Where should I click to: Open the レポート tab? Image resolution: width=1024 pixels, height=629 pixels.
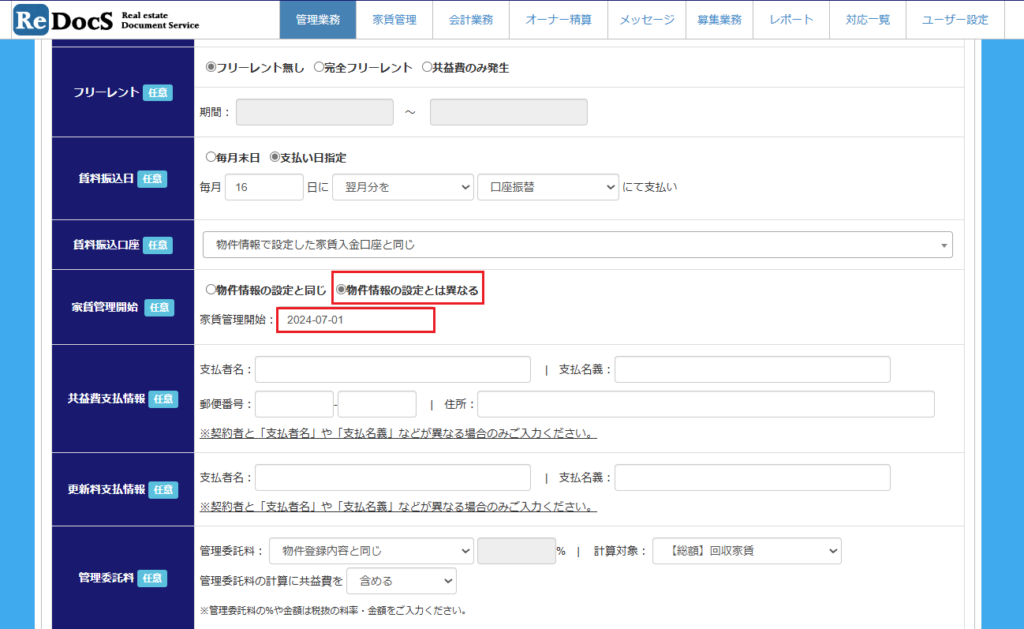[791, 20]
